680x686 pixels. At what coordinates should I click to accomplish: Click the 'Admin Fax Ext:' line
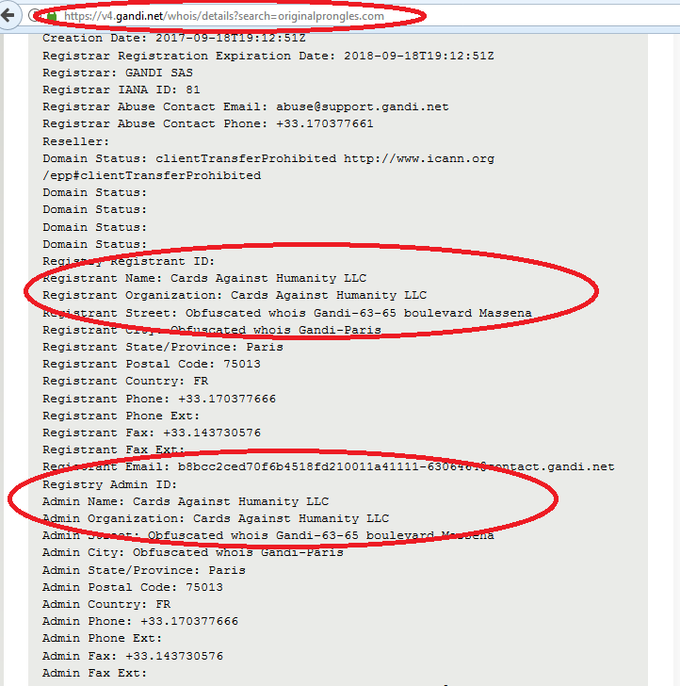point(95,673)
